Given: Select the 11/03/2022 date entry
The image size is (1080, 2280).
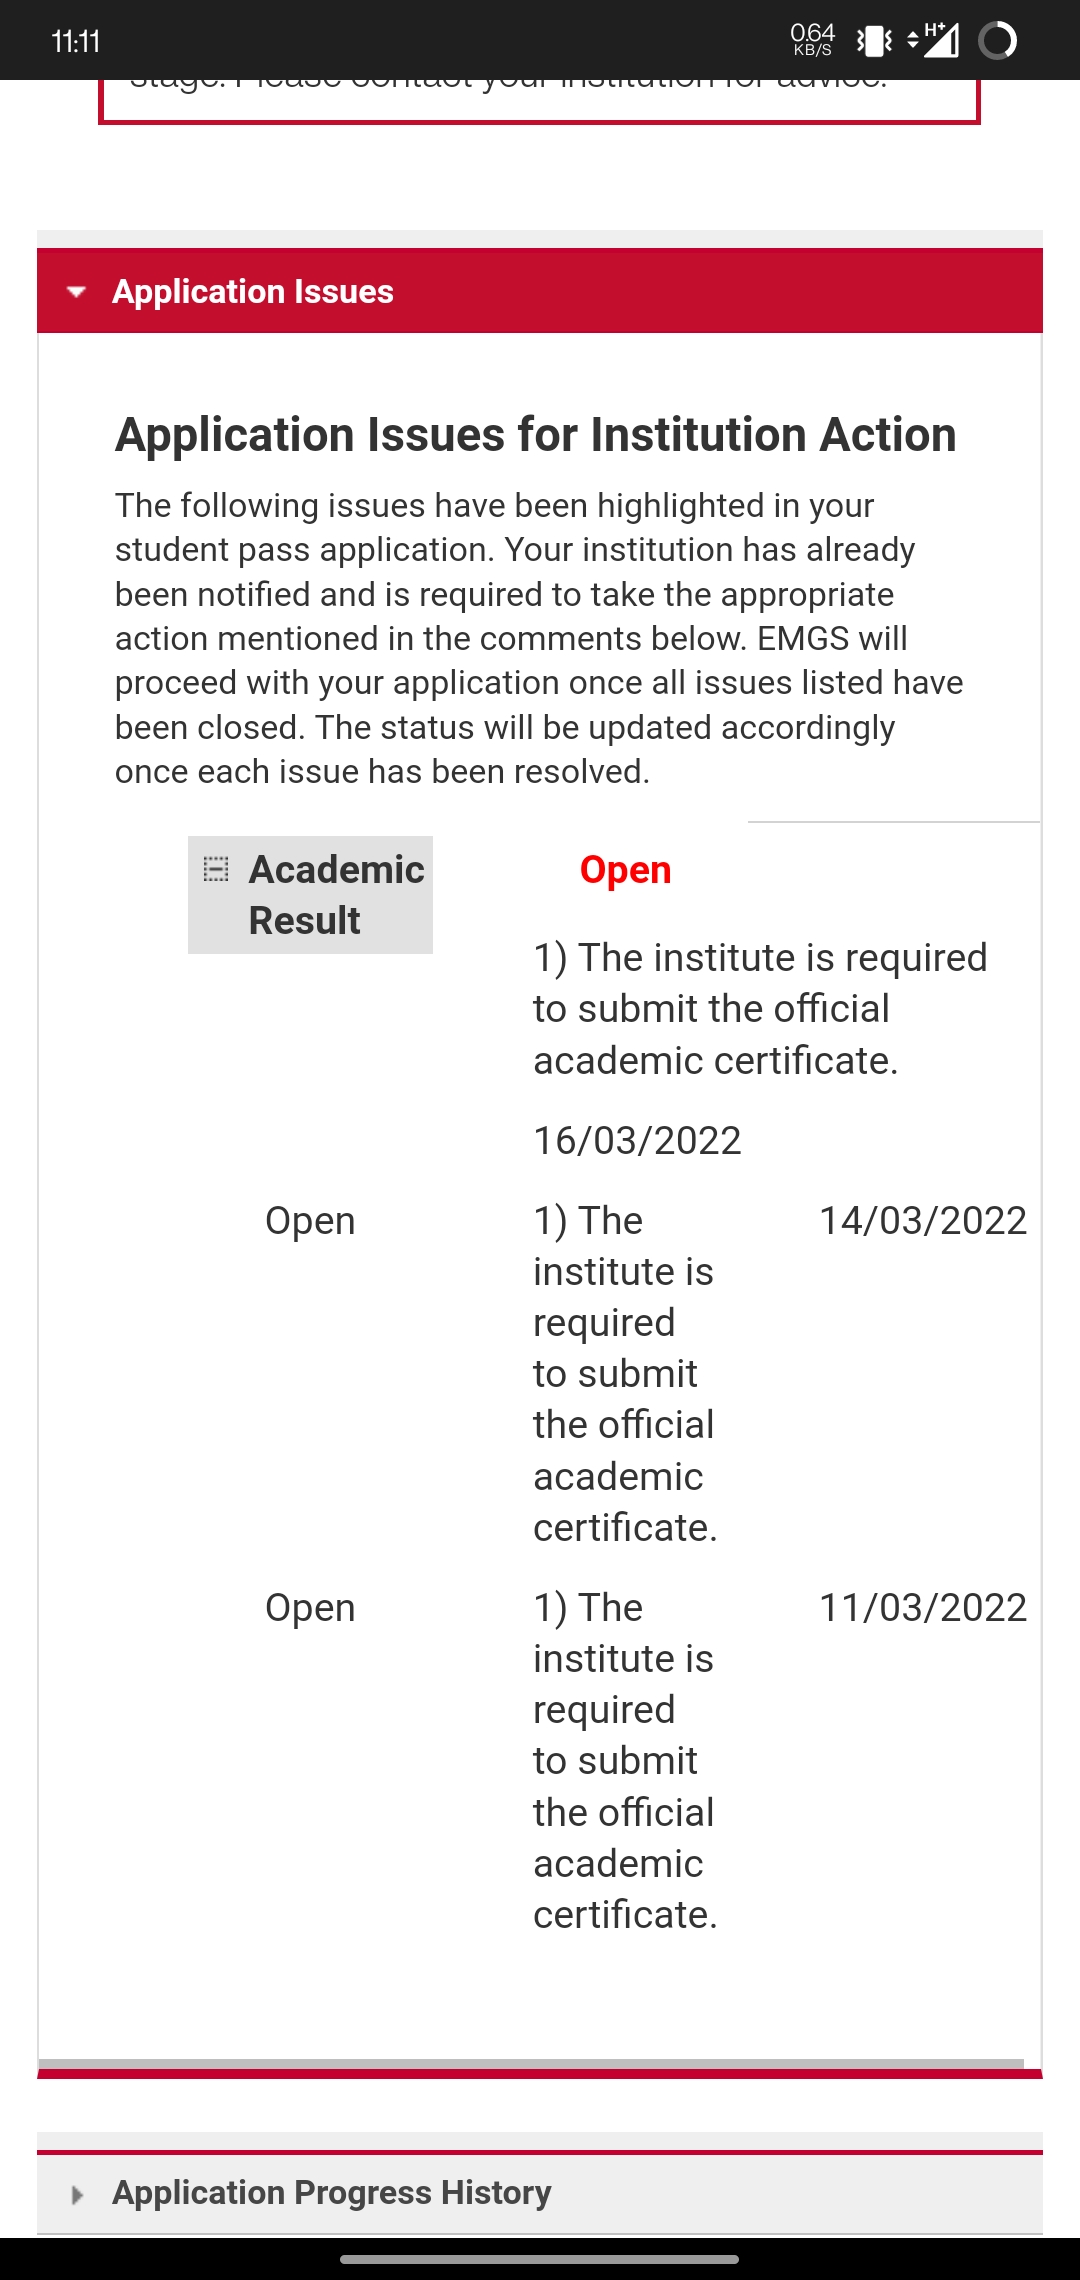Looking at the screenshot, I should coord(922,1608).
